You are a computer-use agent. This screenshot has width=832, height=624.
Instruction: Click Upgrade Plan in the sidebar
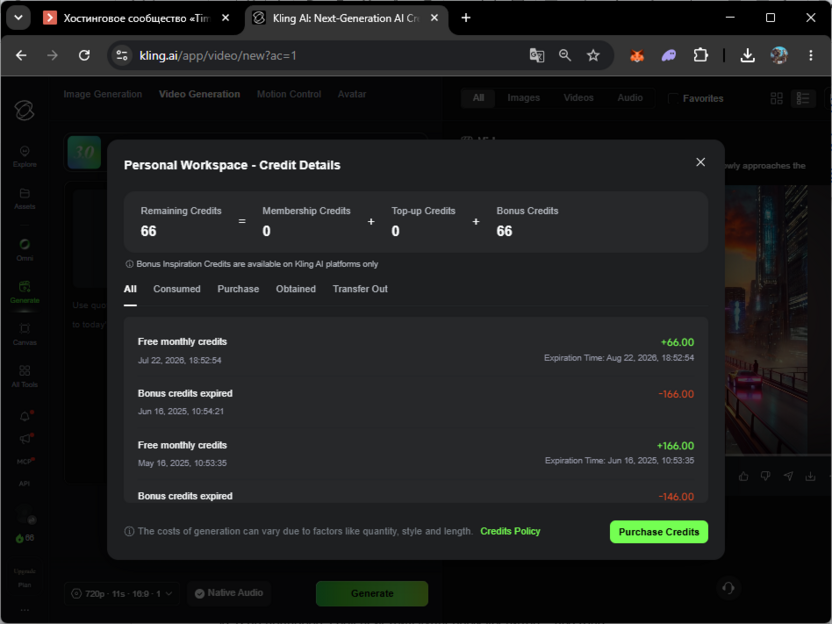[24, 578]
